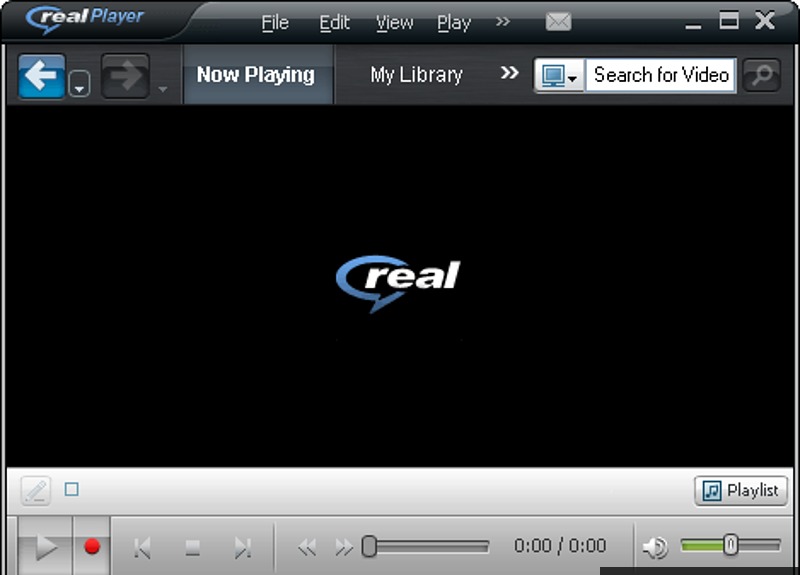Maximize the RealPlayer window
This screenshot has width=800, height=575.
coord(729,20)
